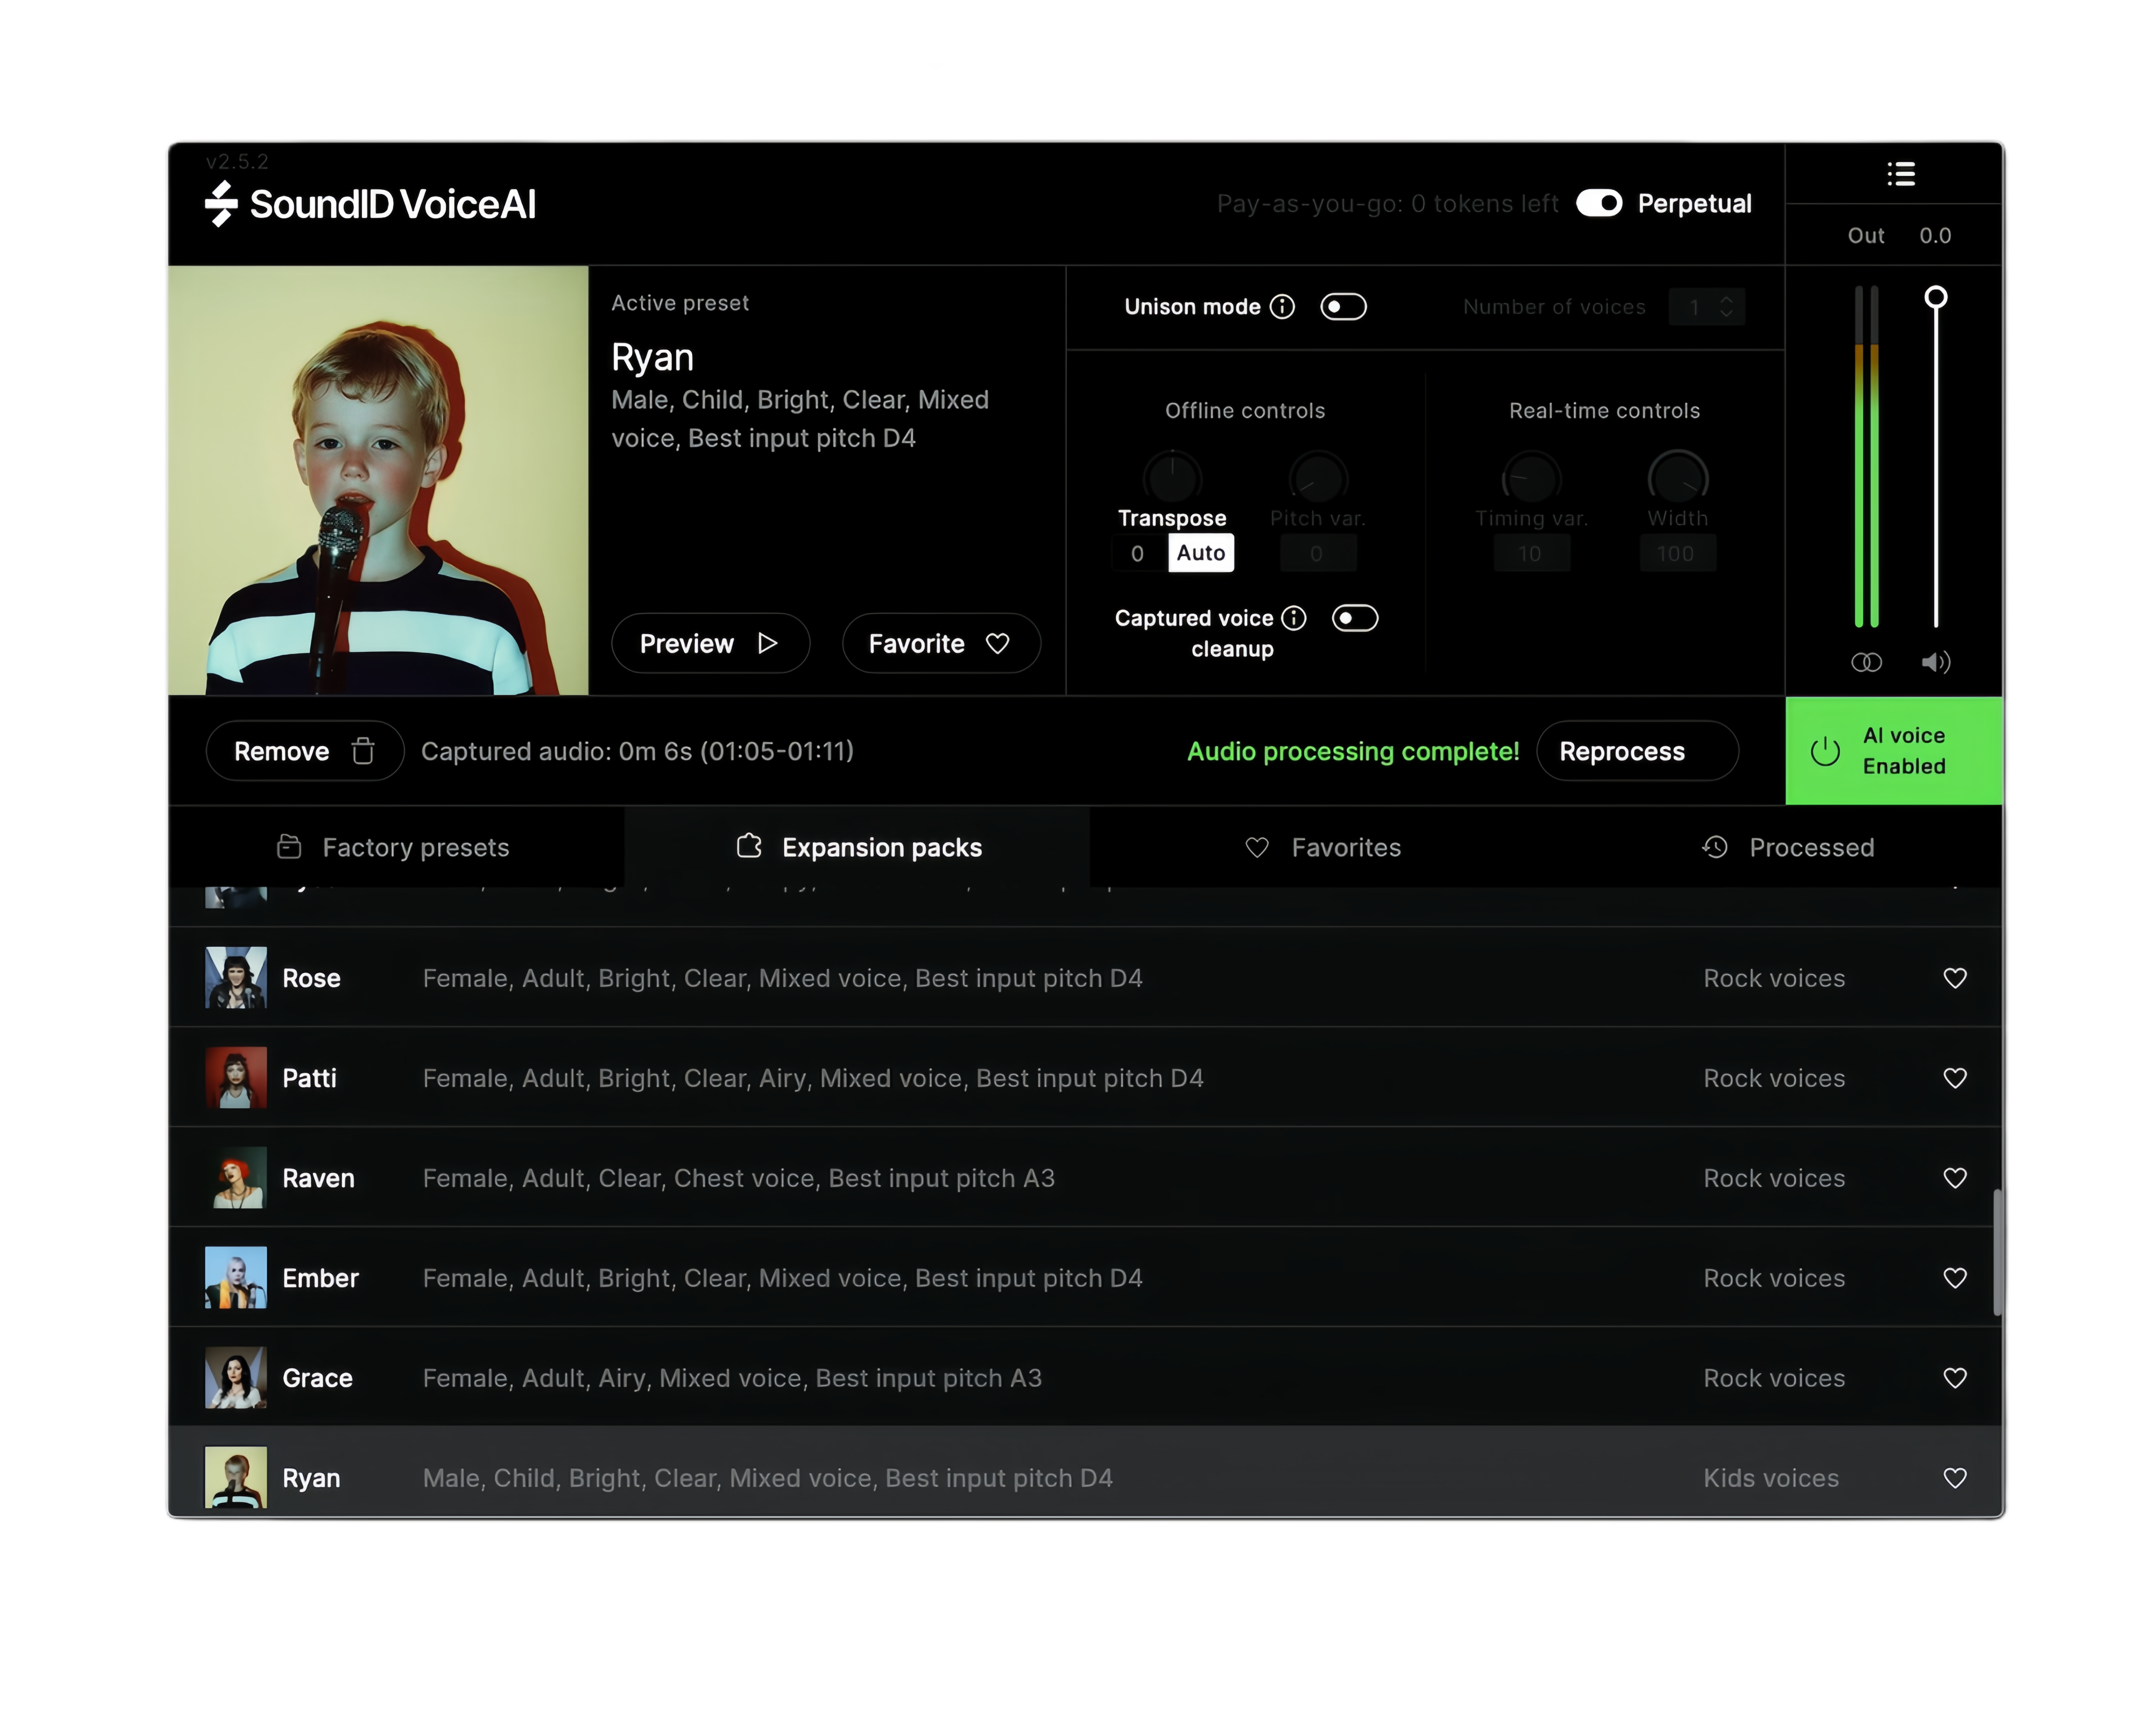Click the Number of voices stepper arrows
The width and height of the screenshot is (2131, 1736).
coord(1726,307)
